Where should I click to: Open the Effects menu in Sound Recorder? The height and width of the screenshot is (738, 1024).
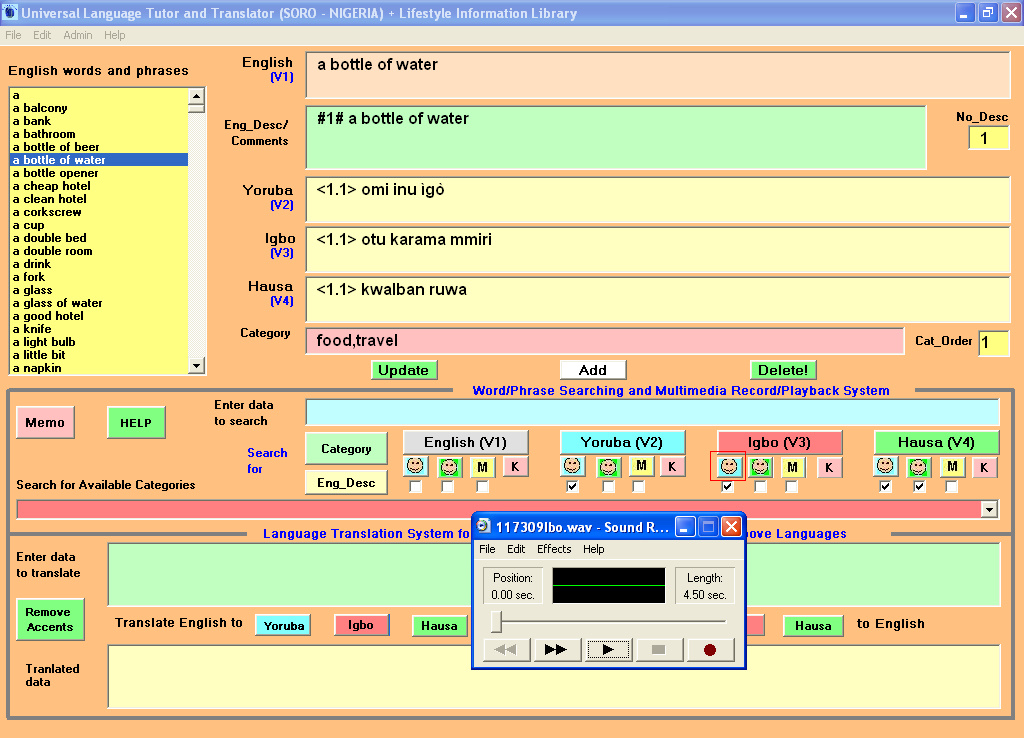click(554, 549)
